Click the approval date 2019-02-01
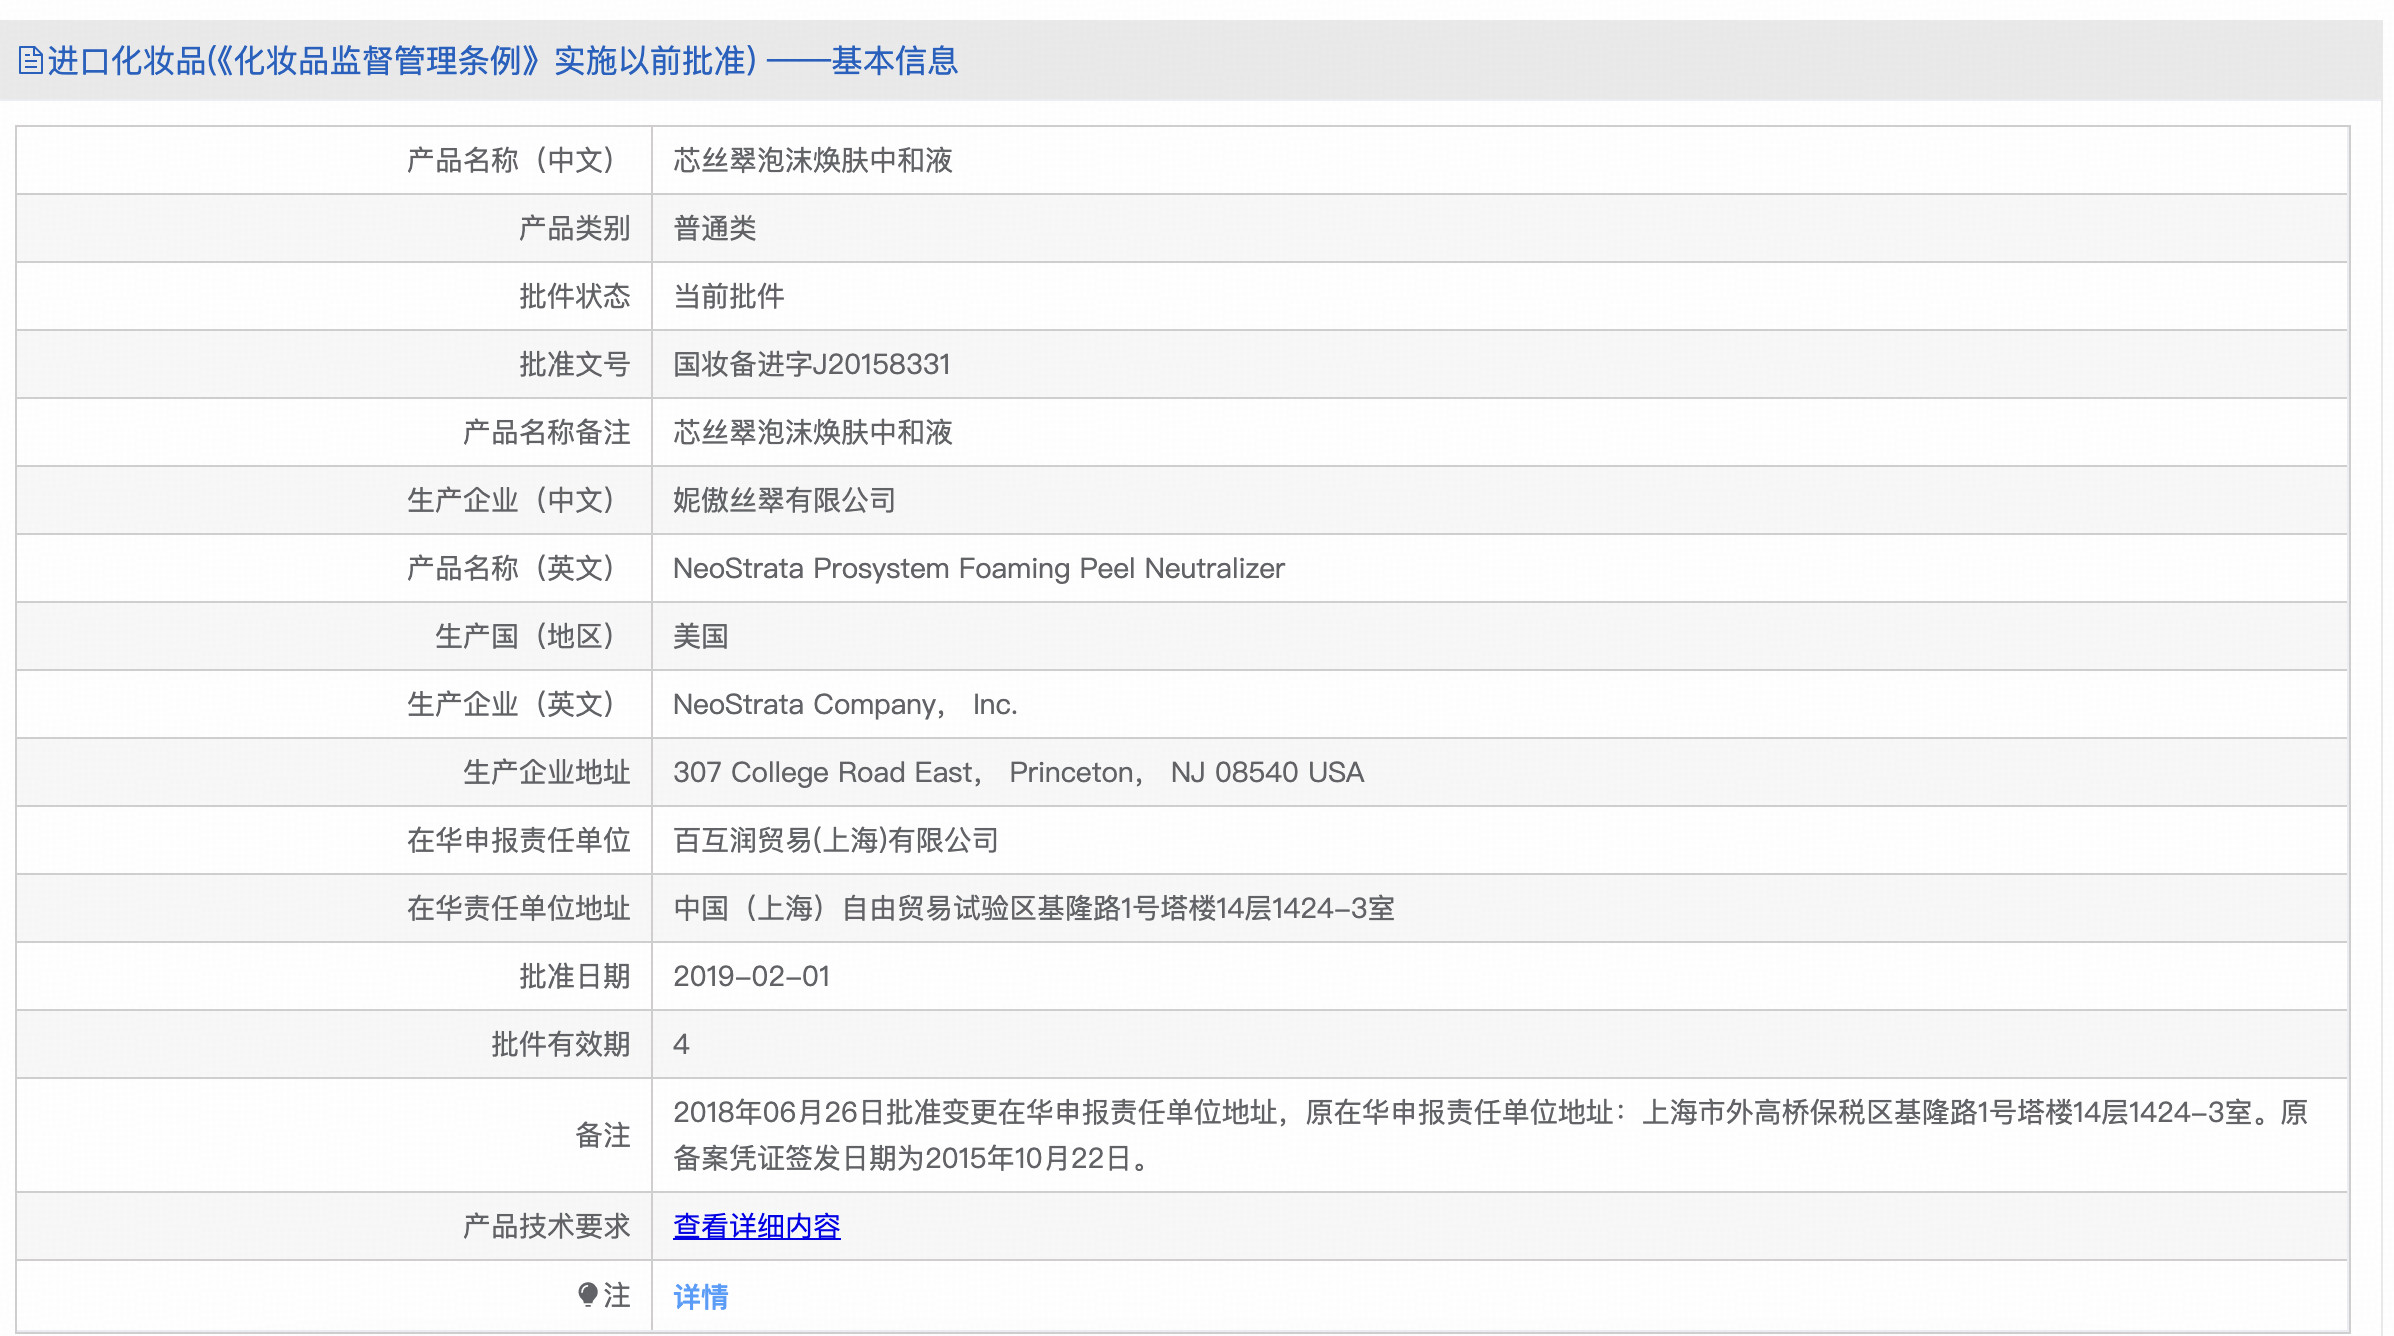The height and width of the screenshot is (1336, 2394). (751, 976)
